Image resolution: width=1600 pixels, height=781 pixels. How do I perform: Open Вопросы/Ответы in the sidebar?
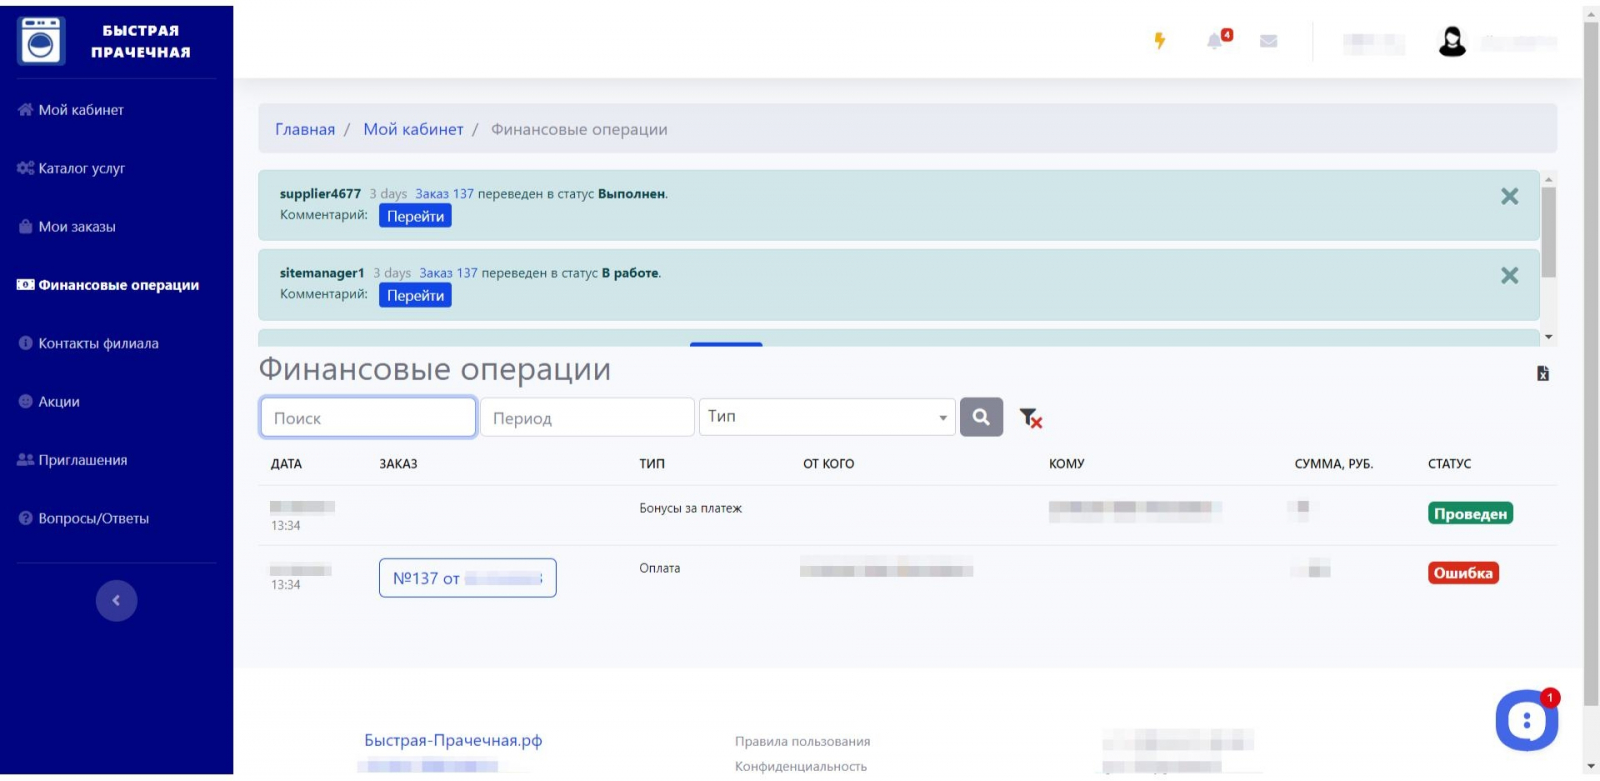click(83, 518)
